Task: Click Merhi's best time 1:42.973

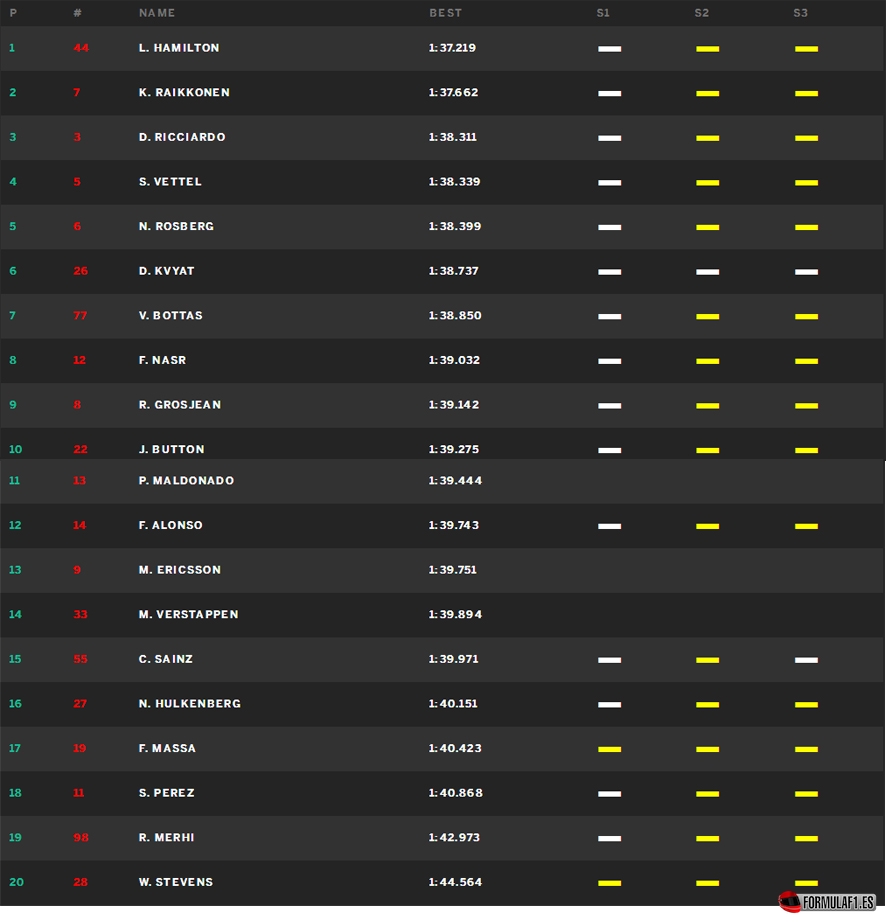Action: click(x=454, y=837)
